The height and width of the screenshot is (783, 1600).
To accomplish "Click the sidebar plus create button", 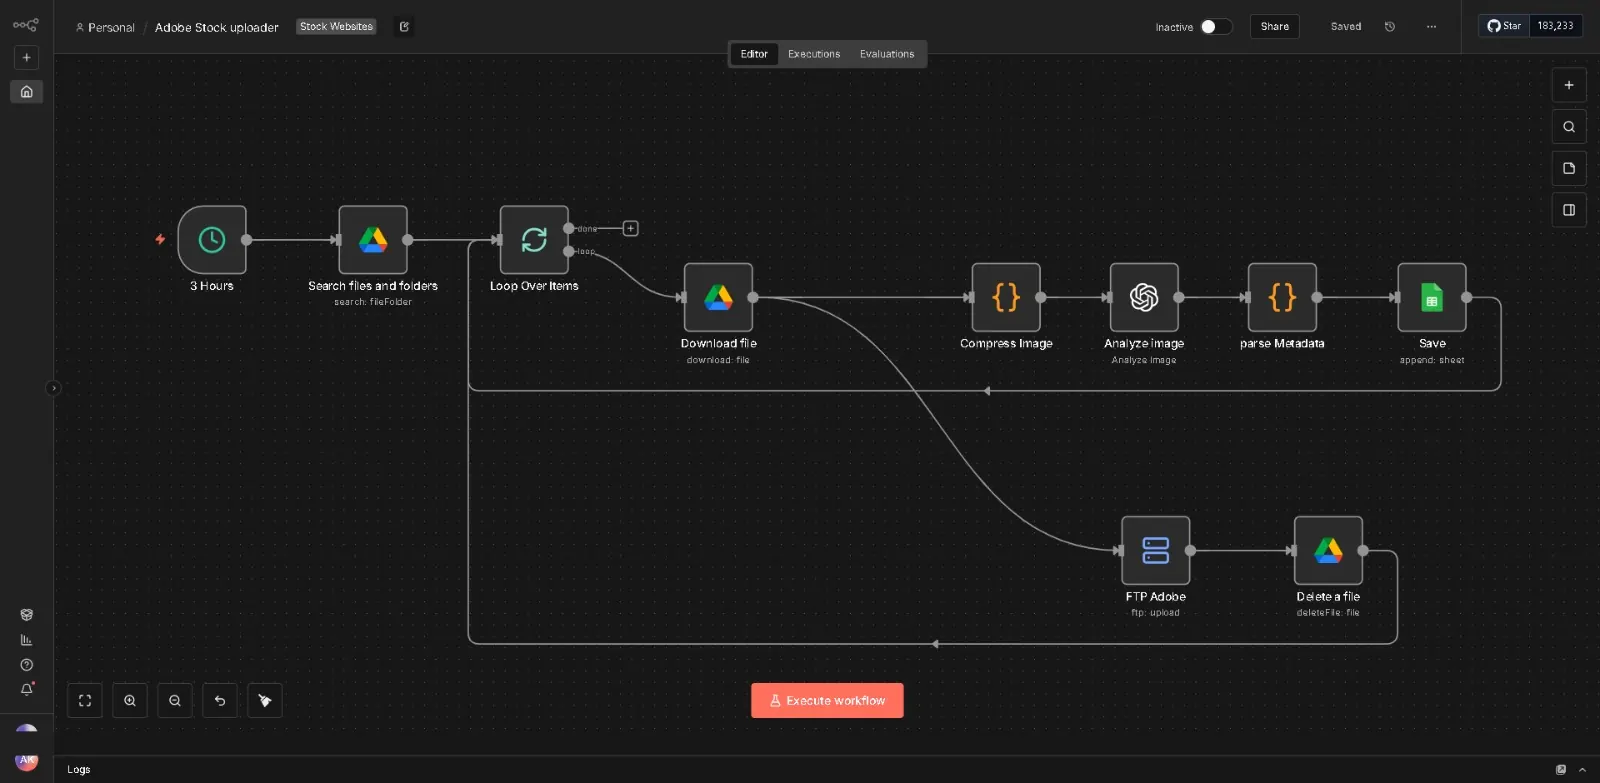I will pyautogui.click(x=27, y=58).
